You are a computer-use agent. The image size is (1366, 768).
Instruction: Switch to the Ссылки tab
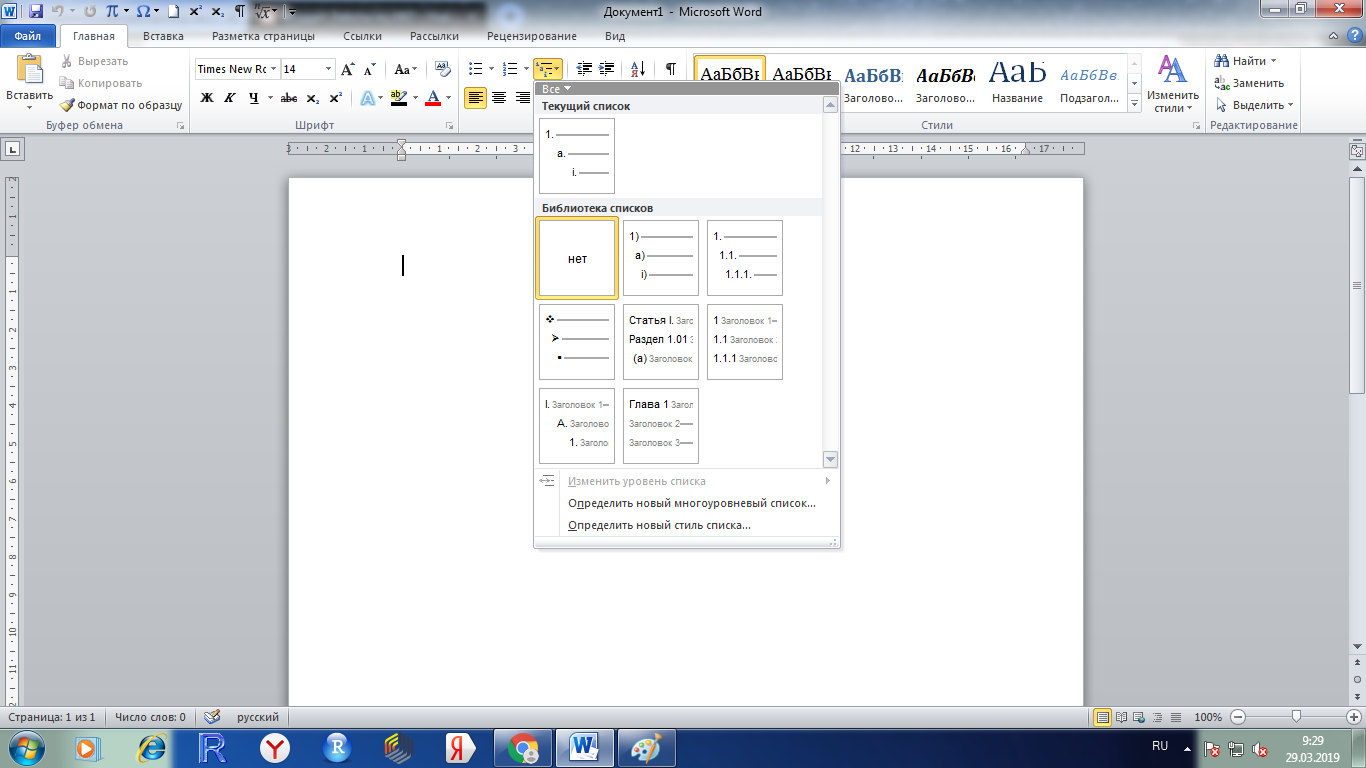[363, 36]
